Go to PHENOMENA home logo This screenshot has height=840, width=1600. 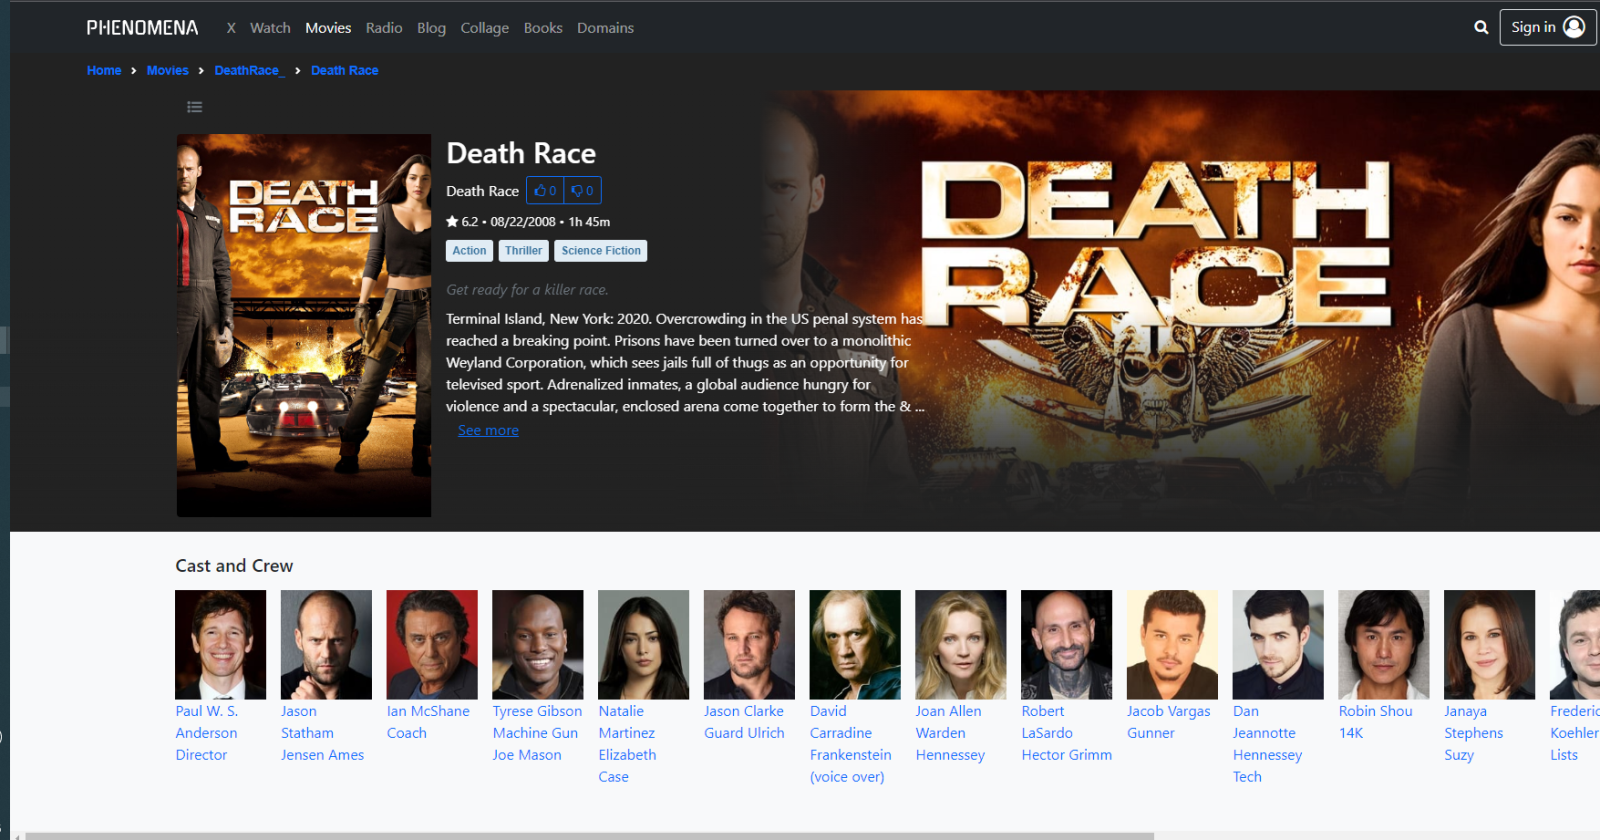[x=142, y=28]
